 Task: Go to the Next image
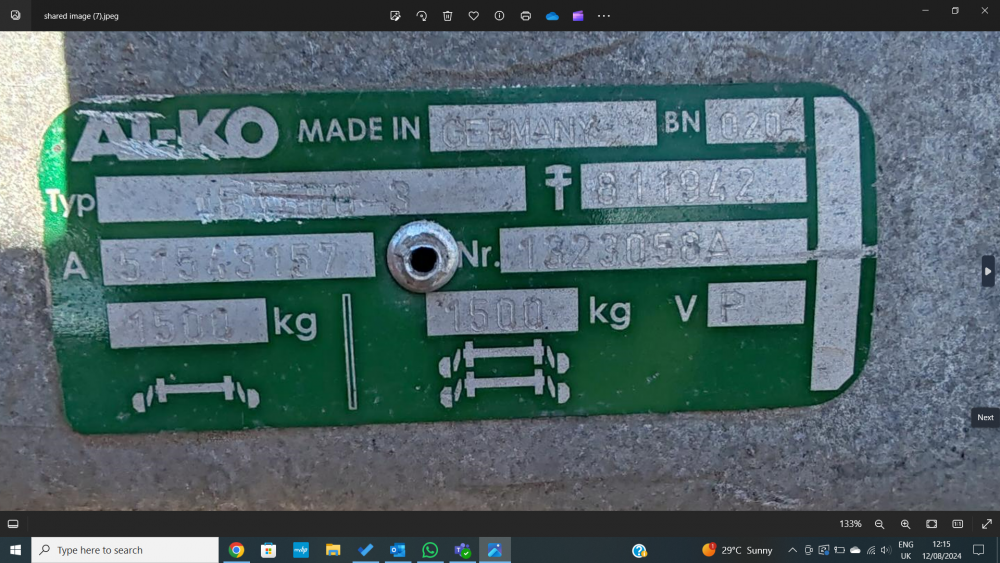coord(988,271)
